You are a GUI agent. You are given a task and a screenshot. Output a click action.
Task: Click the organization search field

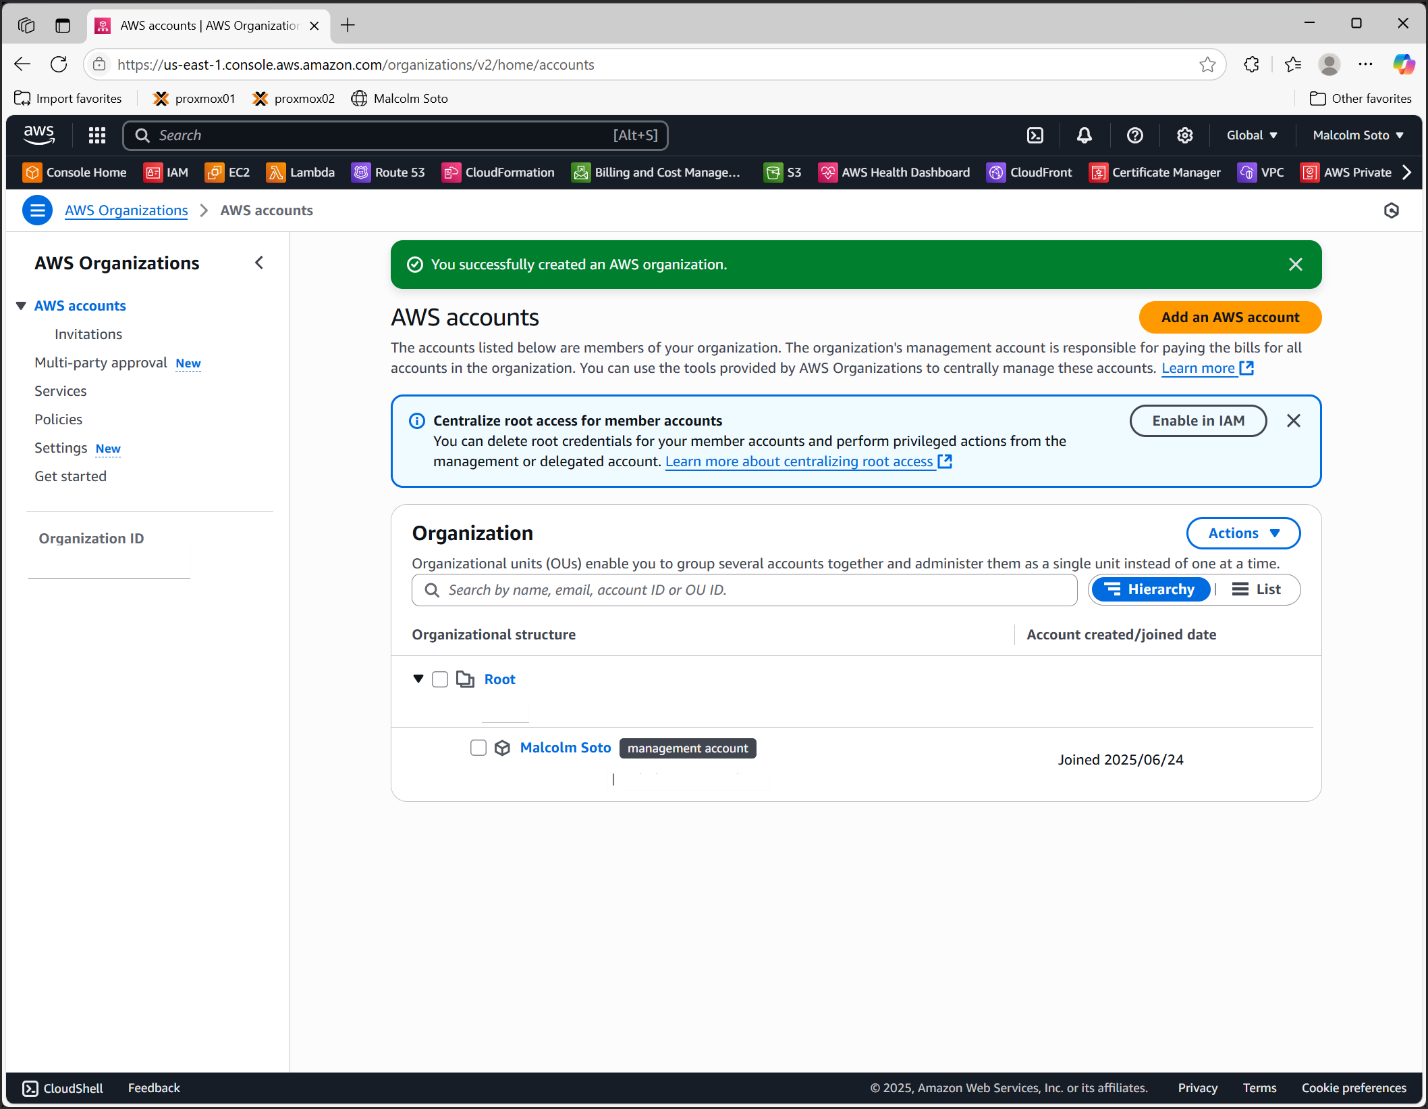[x=744, y=590]
